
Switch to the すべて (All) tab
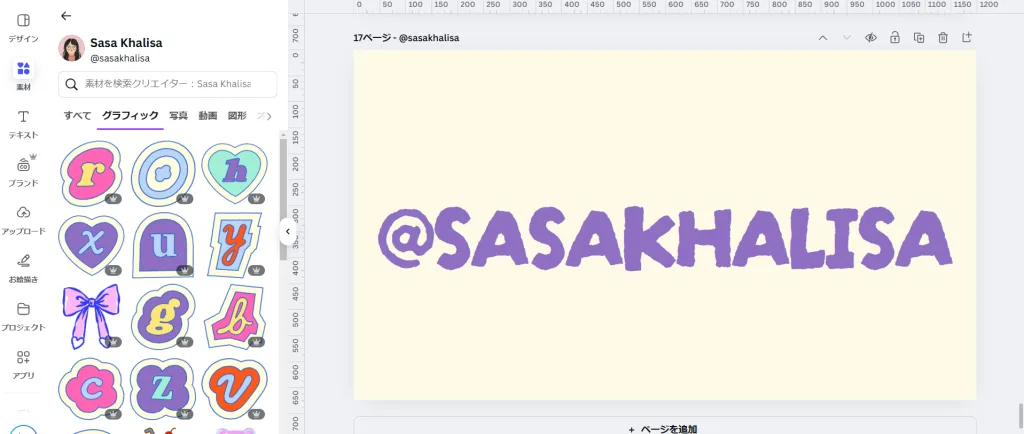[x=77, y=116]
